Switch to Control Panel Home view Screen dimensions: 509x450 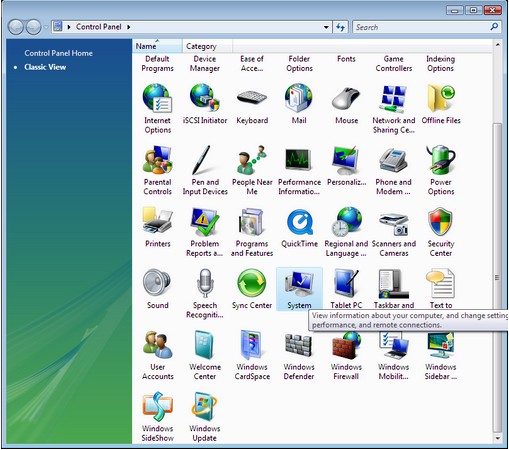click(x=58, y=53)
